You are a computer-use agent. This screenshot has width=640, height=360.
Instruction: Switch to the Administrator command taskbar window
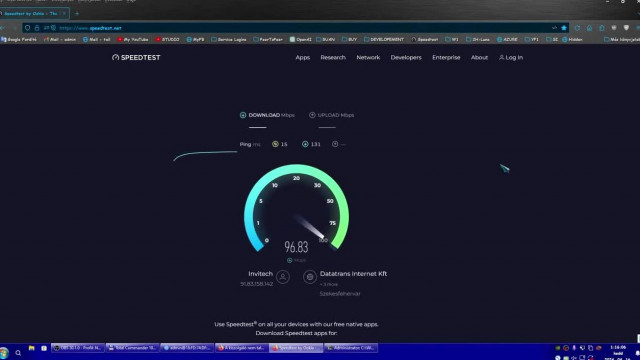351,348
